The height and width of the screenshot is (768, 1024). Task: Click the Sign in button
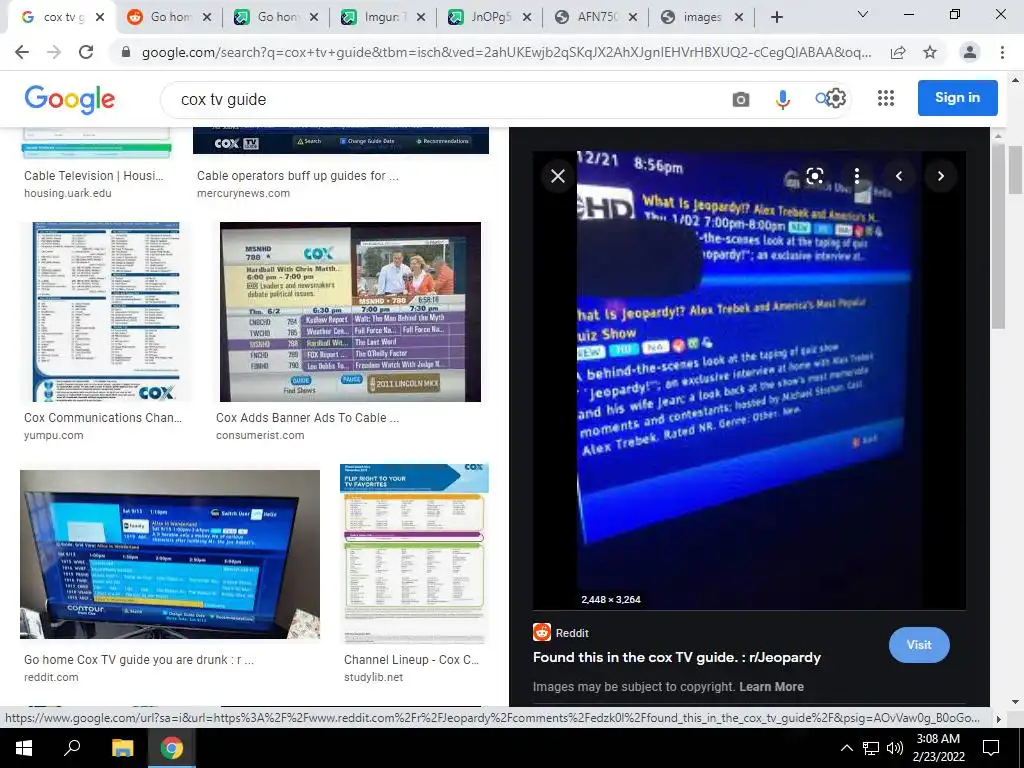pos(957,98)
